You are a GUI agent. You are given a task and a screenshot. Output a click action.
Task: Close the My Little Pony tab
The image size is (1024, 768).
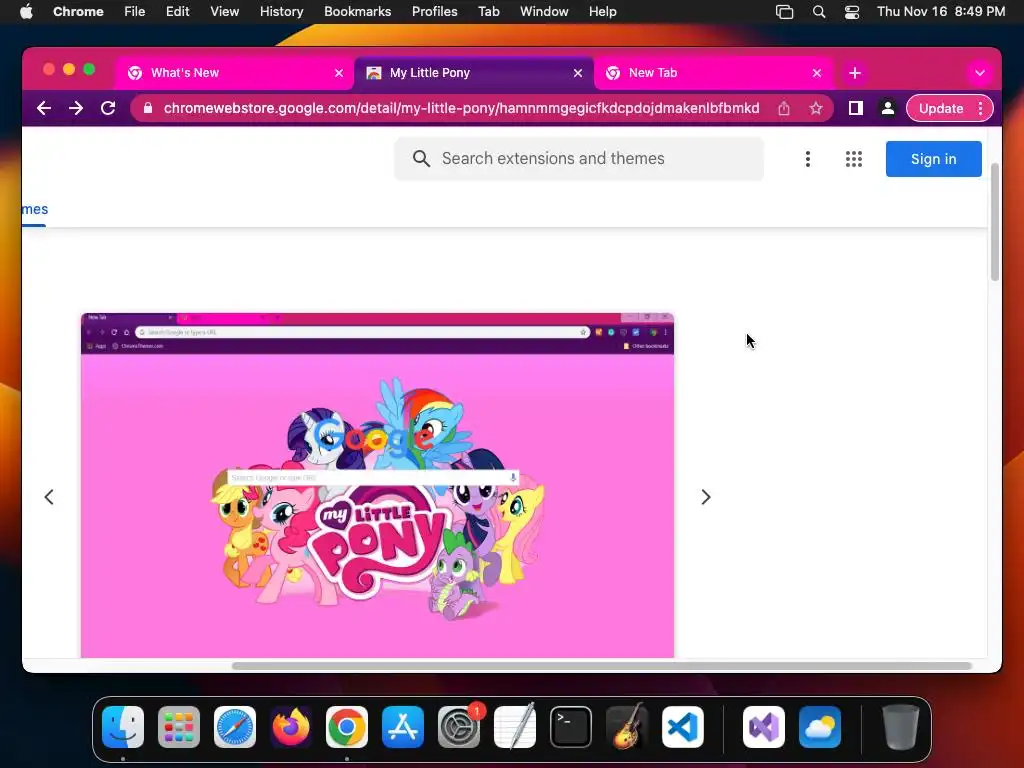pyautogui.click(x=578, y=73)
